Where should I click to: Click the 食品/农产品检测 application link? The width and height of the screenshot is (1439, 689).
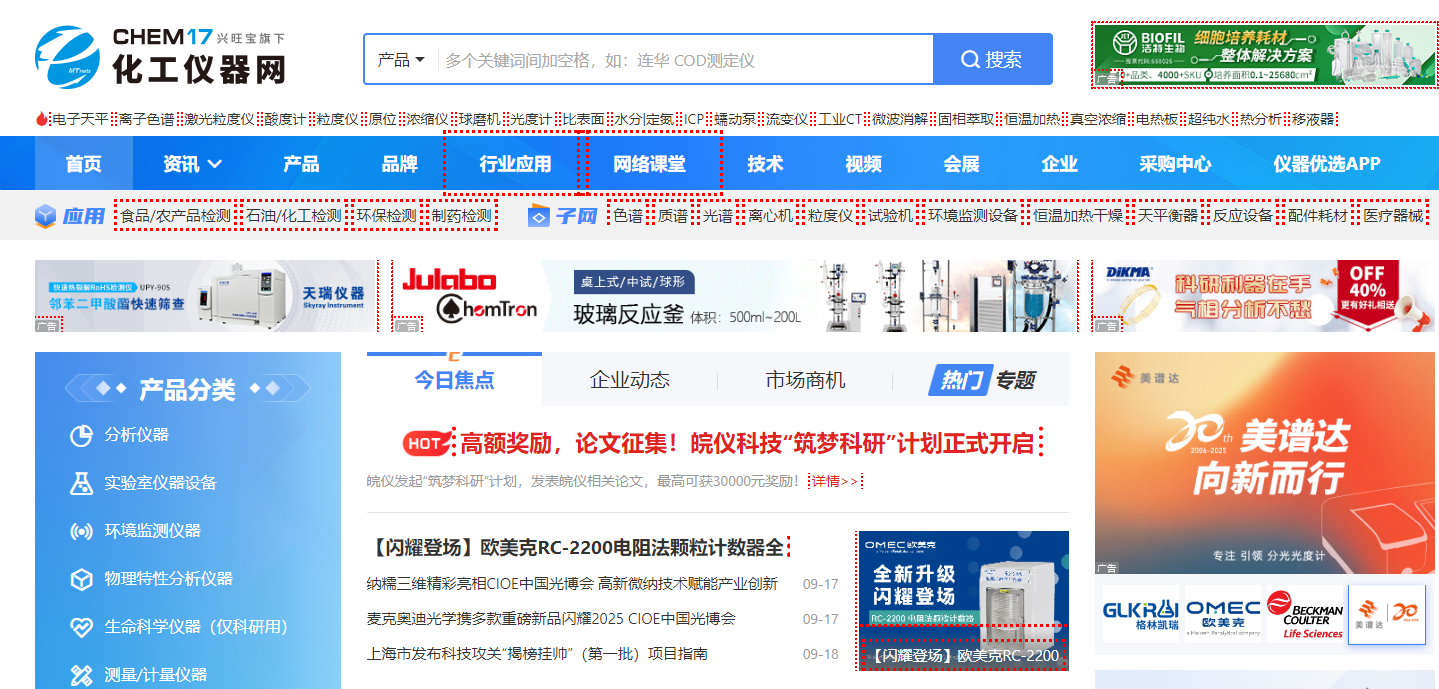(175, 216)
